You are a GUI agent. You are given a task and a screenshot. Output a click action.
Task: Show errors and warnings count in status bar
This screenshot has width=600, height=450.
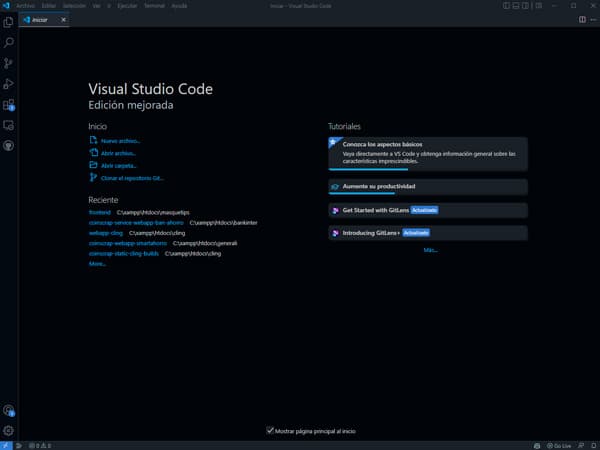pyautogui.click(x=40, y=446)
